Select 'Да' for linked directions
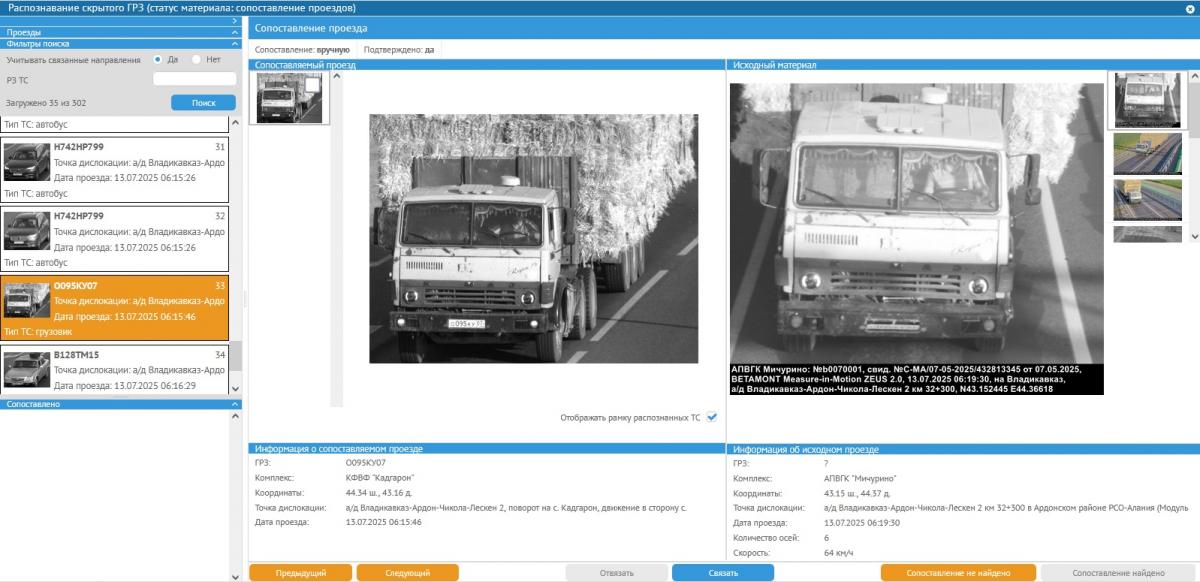This screenshot has width=1200, height=582. pyautogui.click(x=158, y=60)
